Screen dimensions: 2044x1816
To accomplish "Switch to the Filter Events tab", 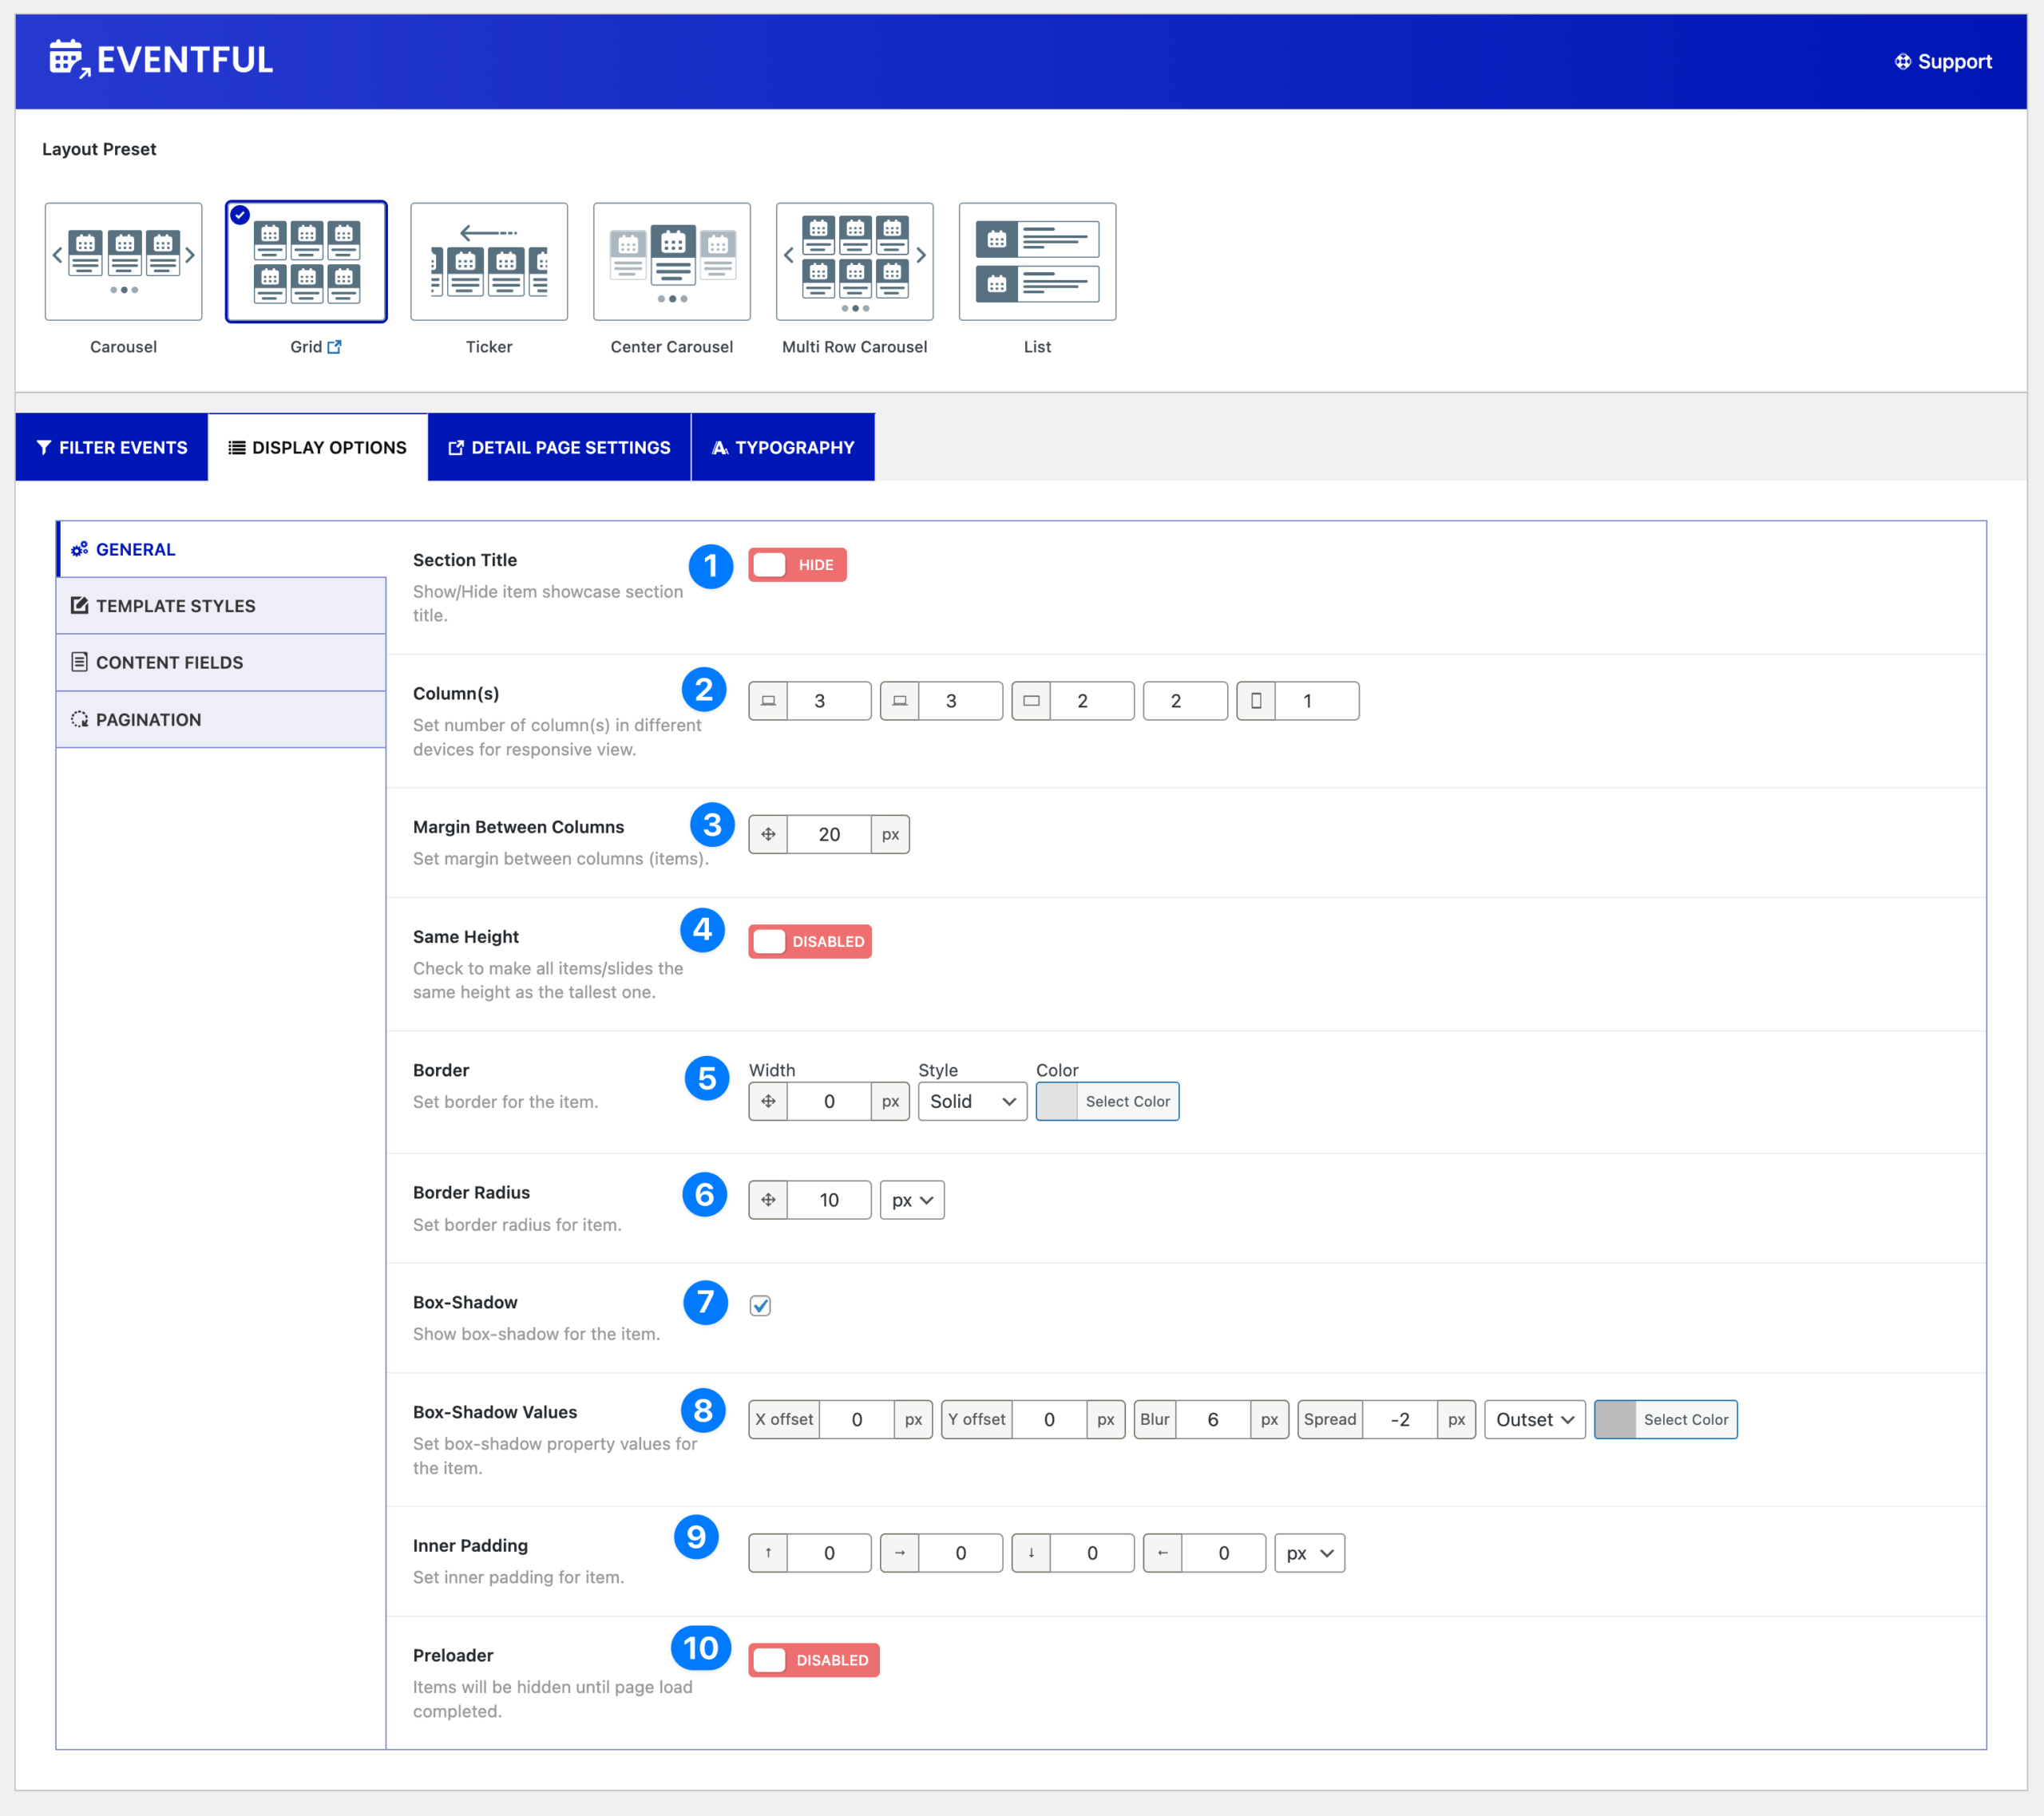I will [x=112, y=447].
